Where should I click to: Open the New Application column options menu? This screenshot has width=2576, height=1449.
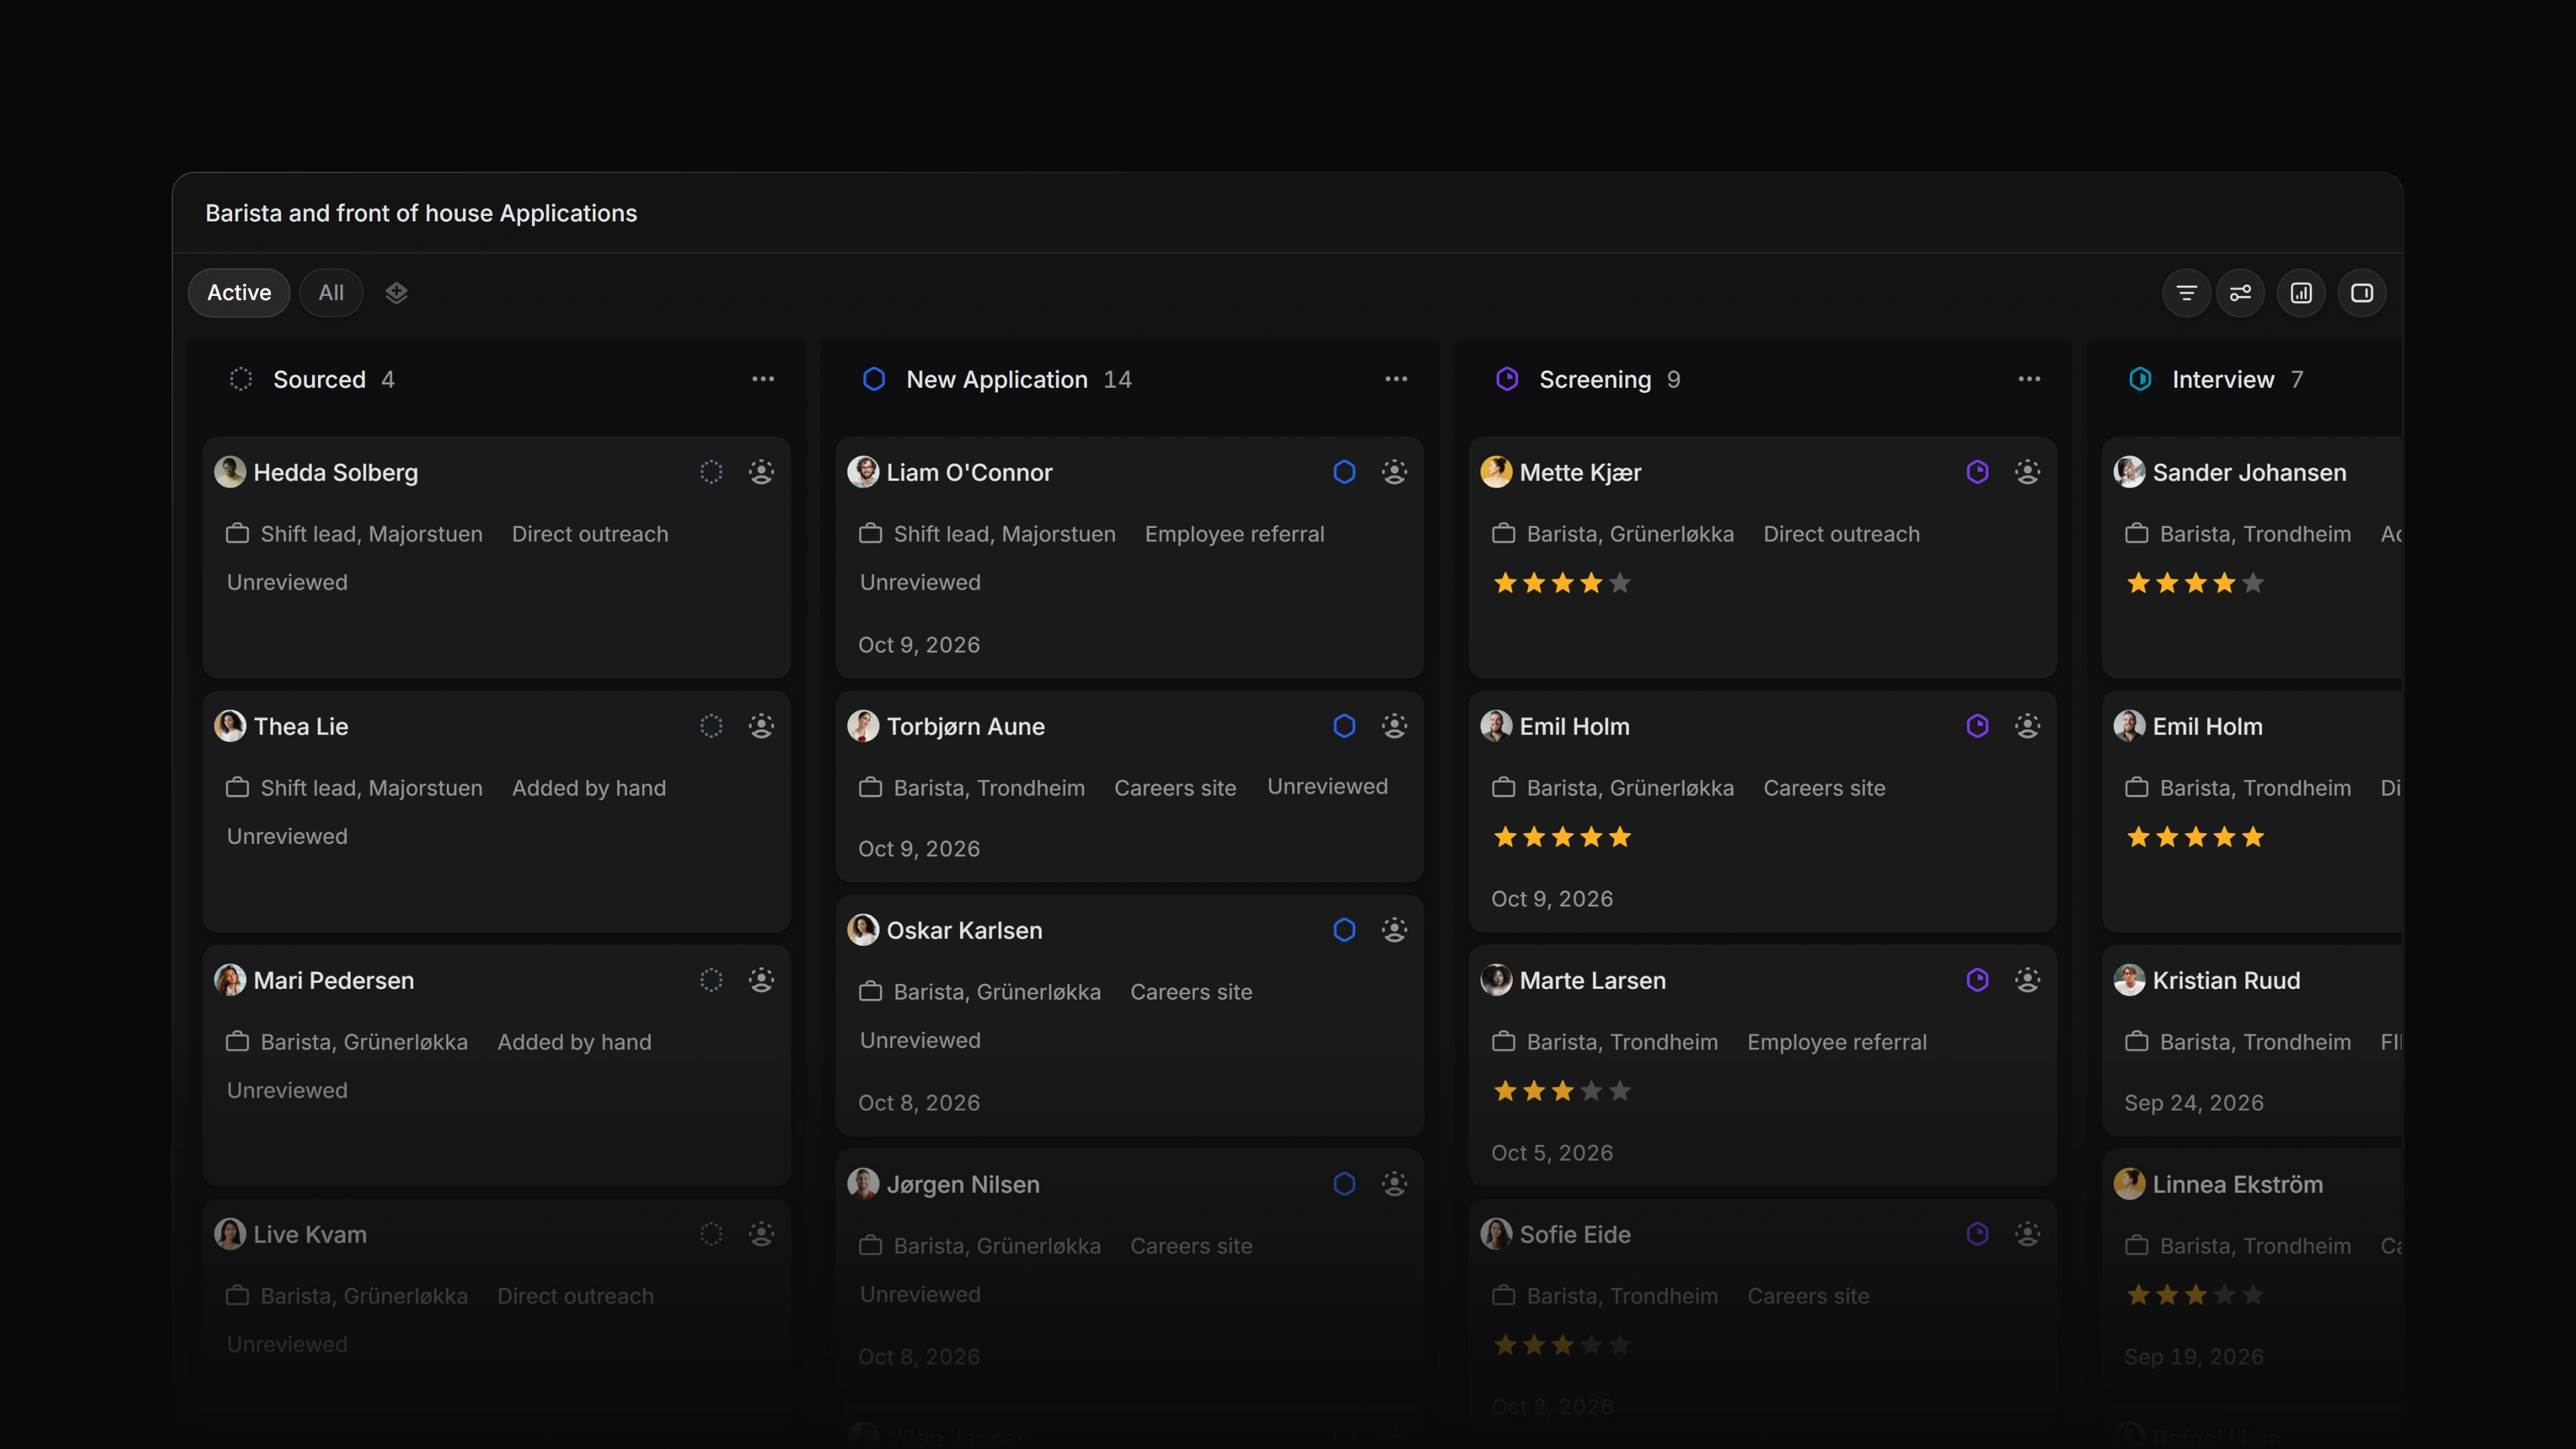click(1396, 379)
